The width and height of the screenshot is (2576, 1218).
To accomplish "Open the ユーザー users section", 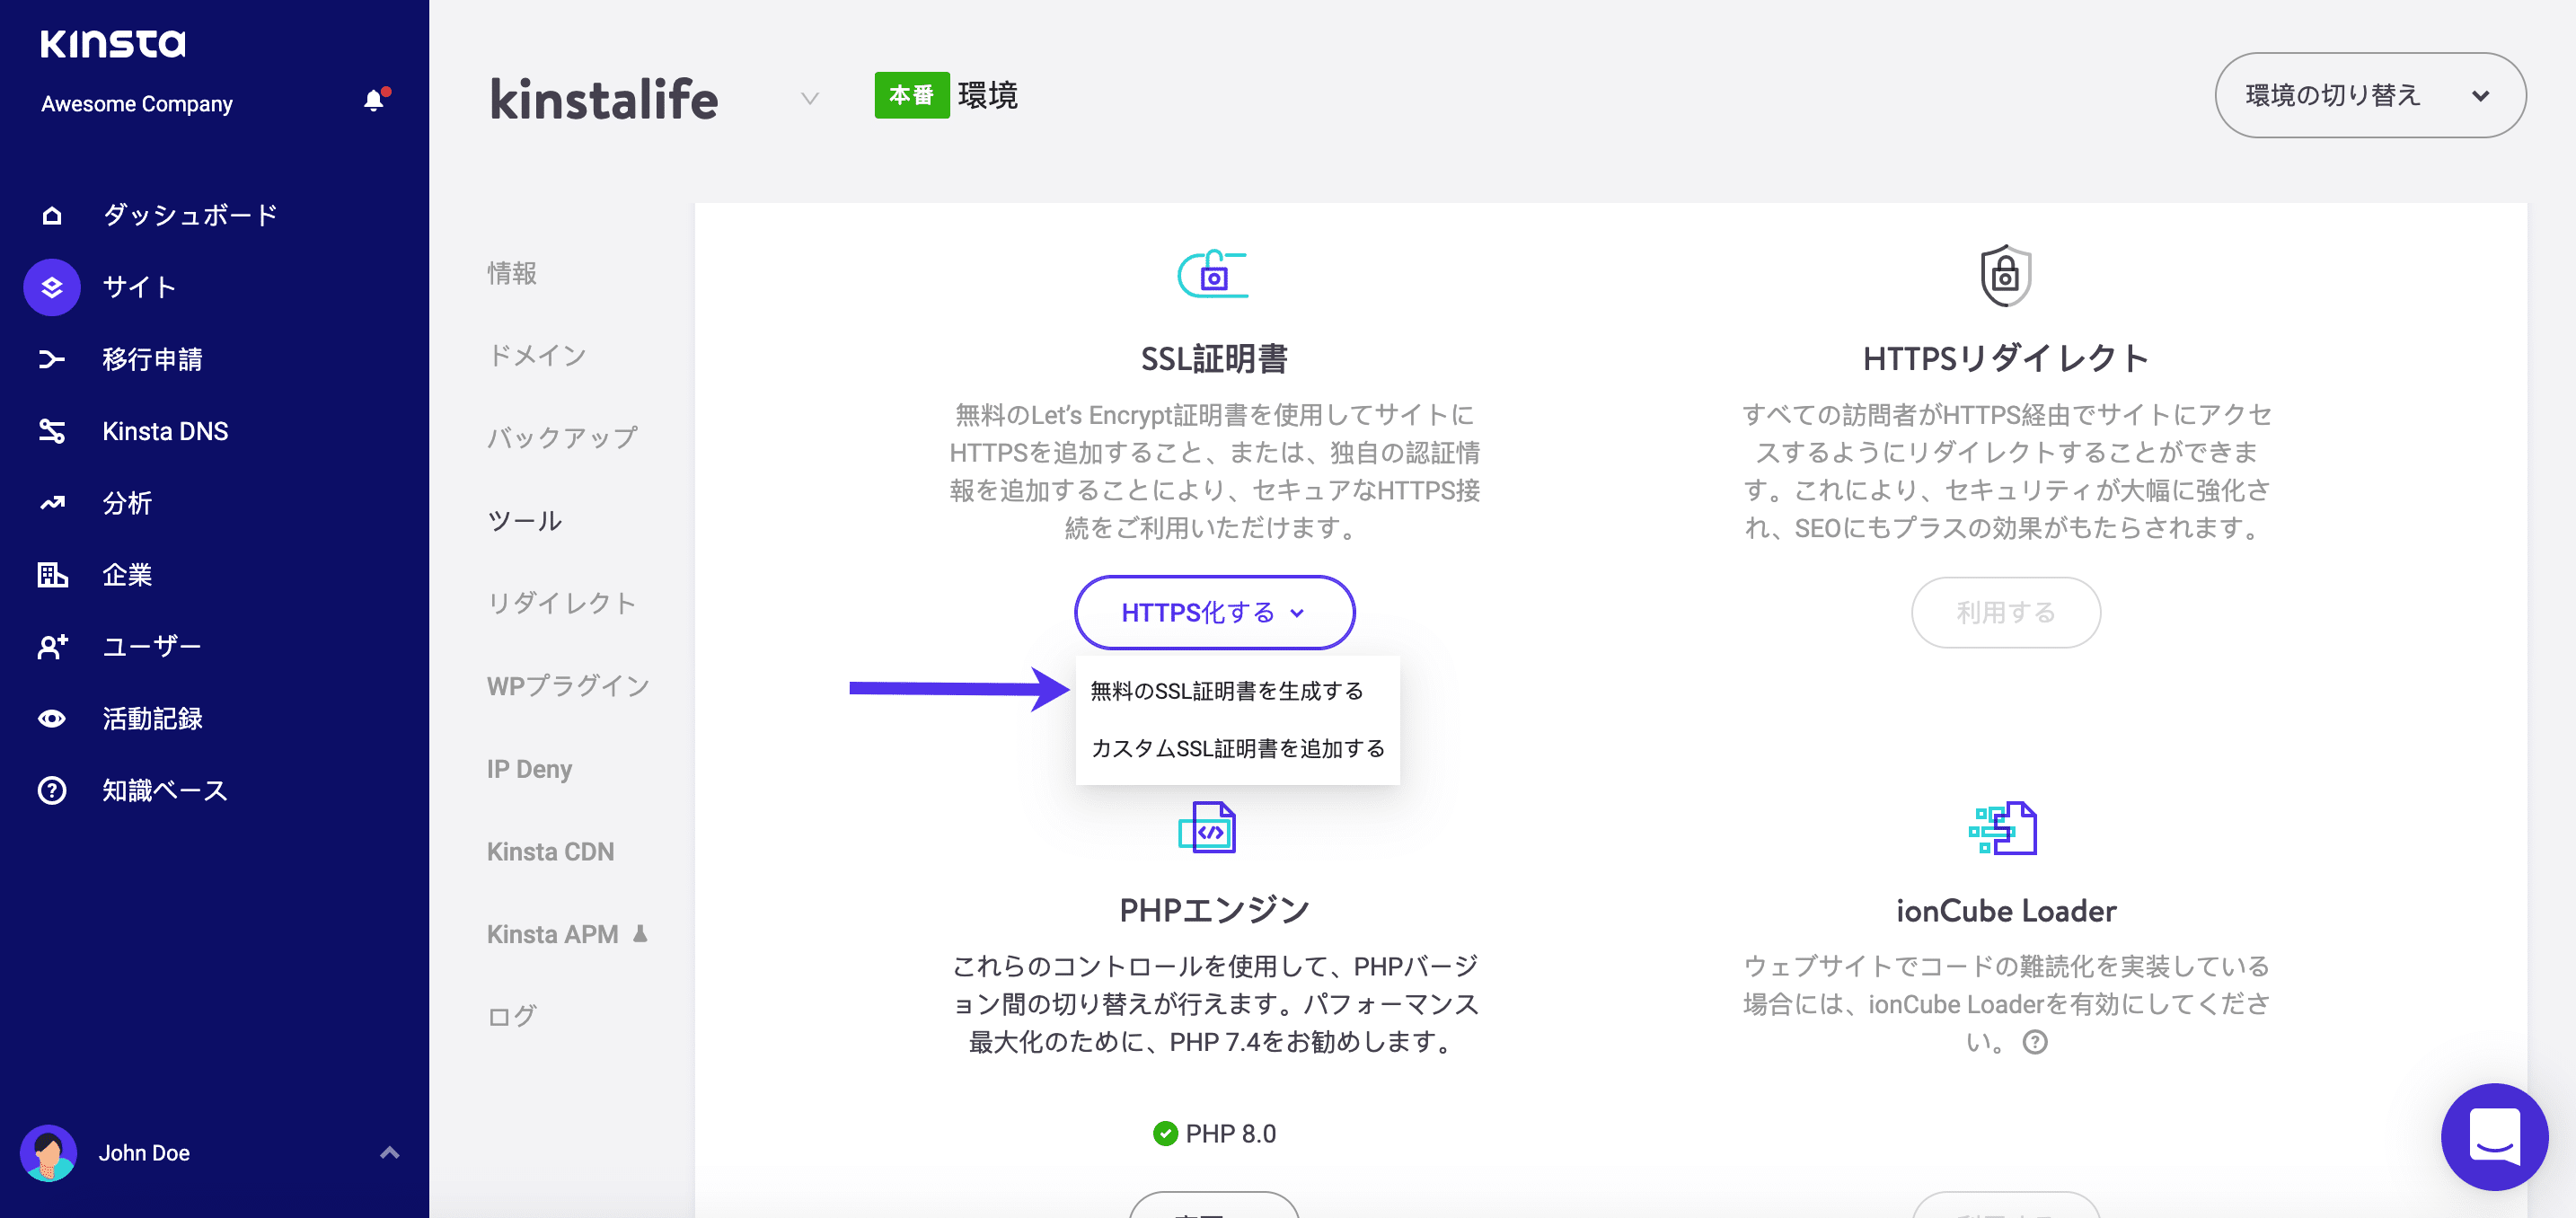I will click(x=150, y=646).
